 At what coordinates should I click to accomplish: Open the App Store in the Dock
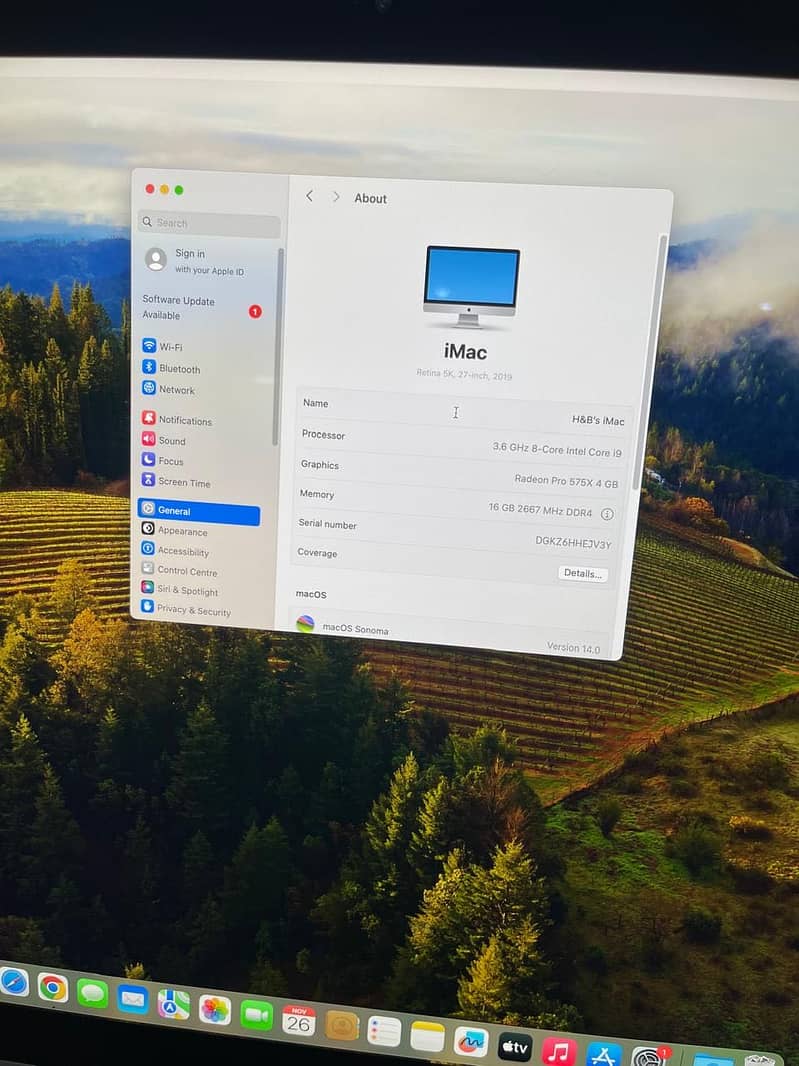click(604, 1055)
